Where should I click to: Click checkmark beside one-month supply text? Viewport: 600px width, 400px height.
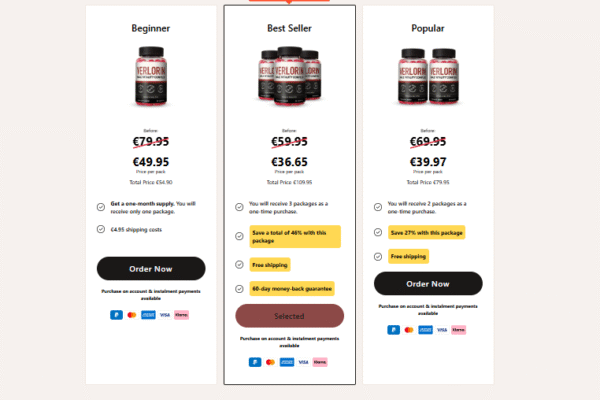click(x=101, y=207)
